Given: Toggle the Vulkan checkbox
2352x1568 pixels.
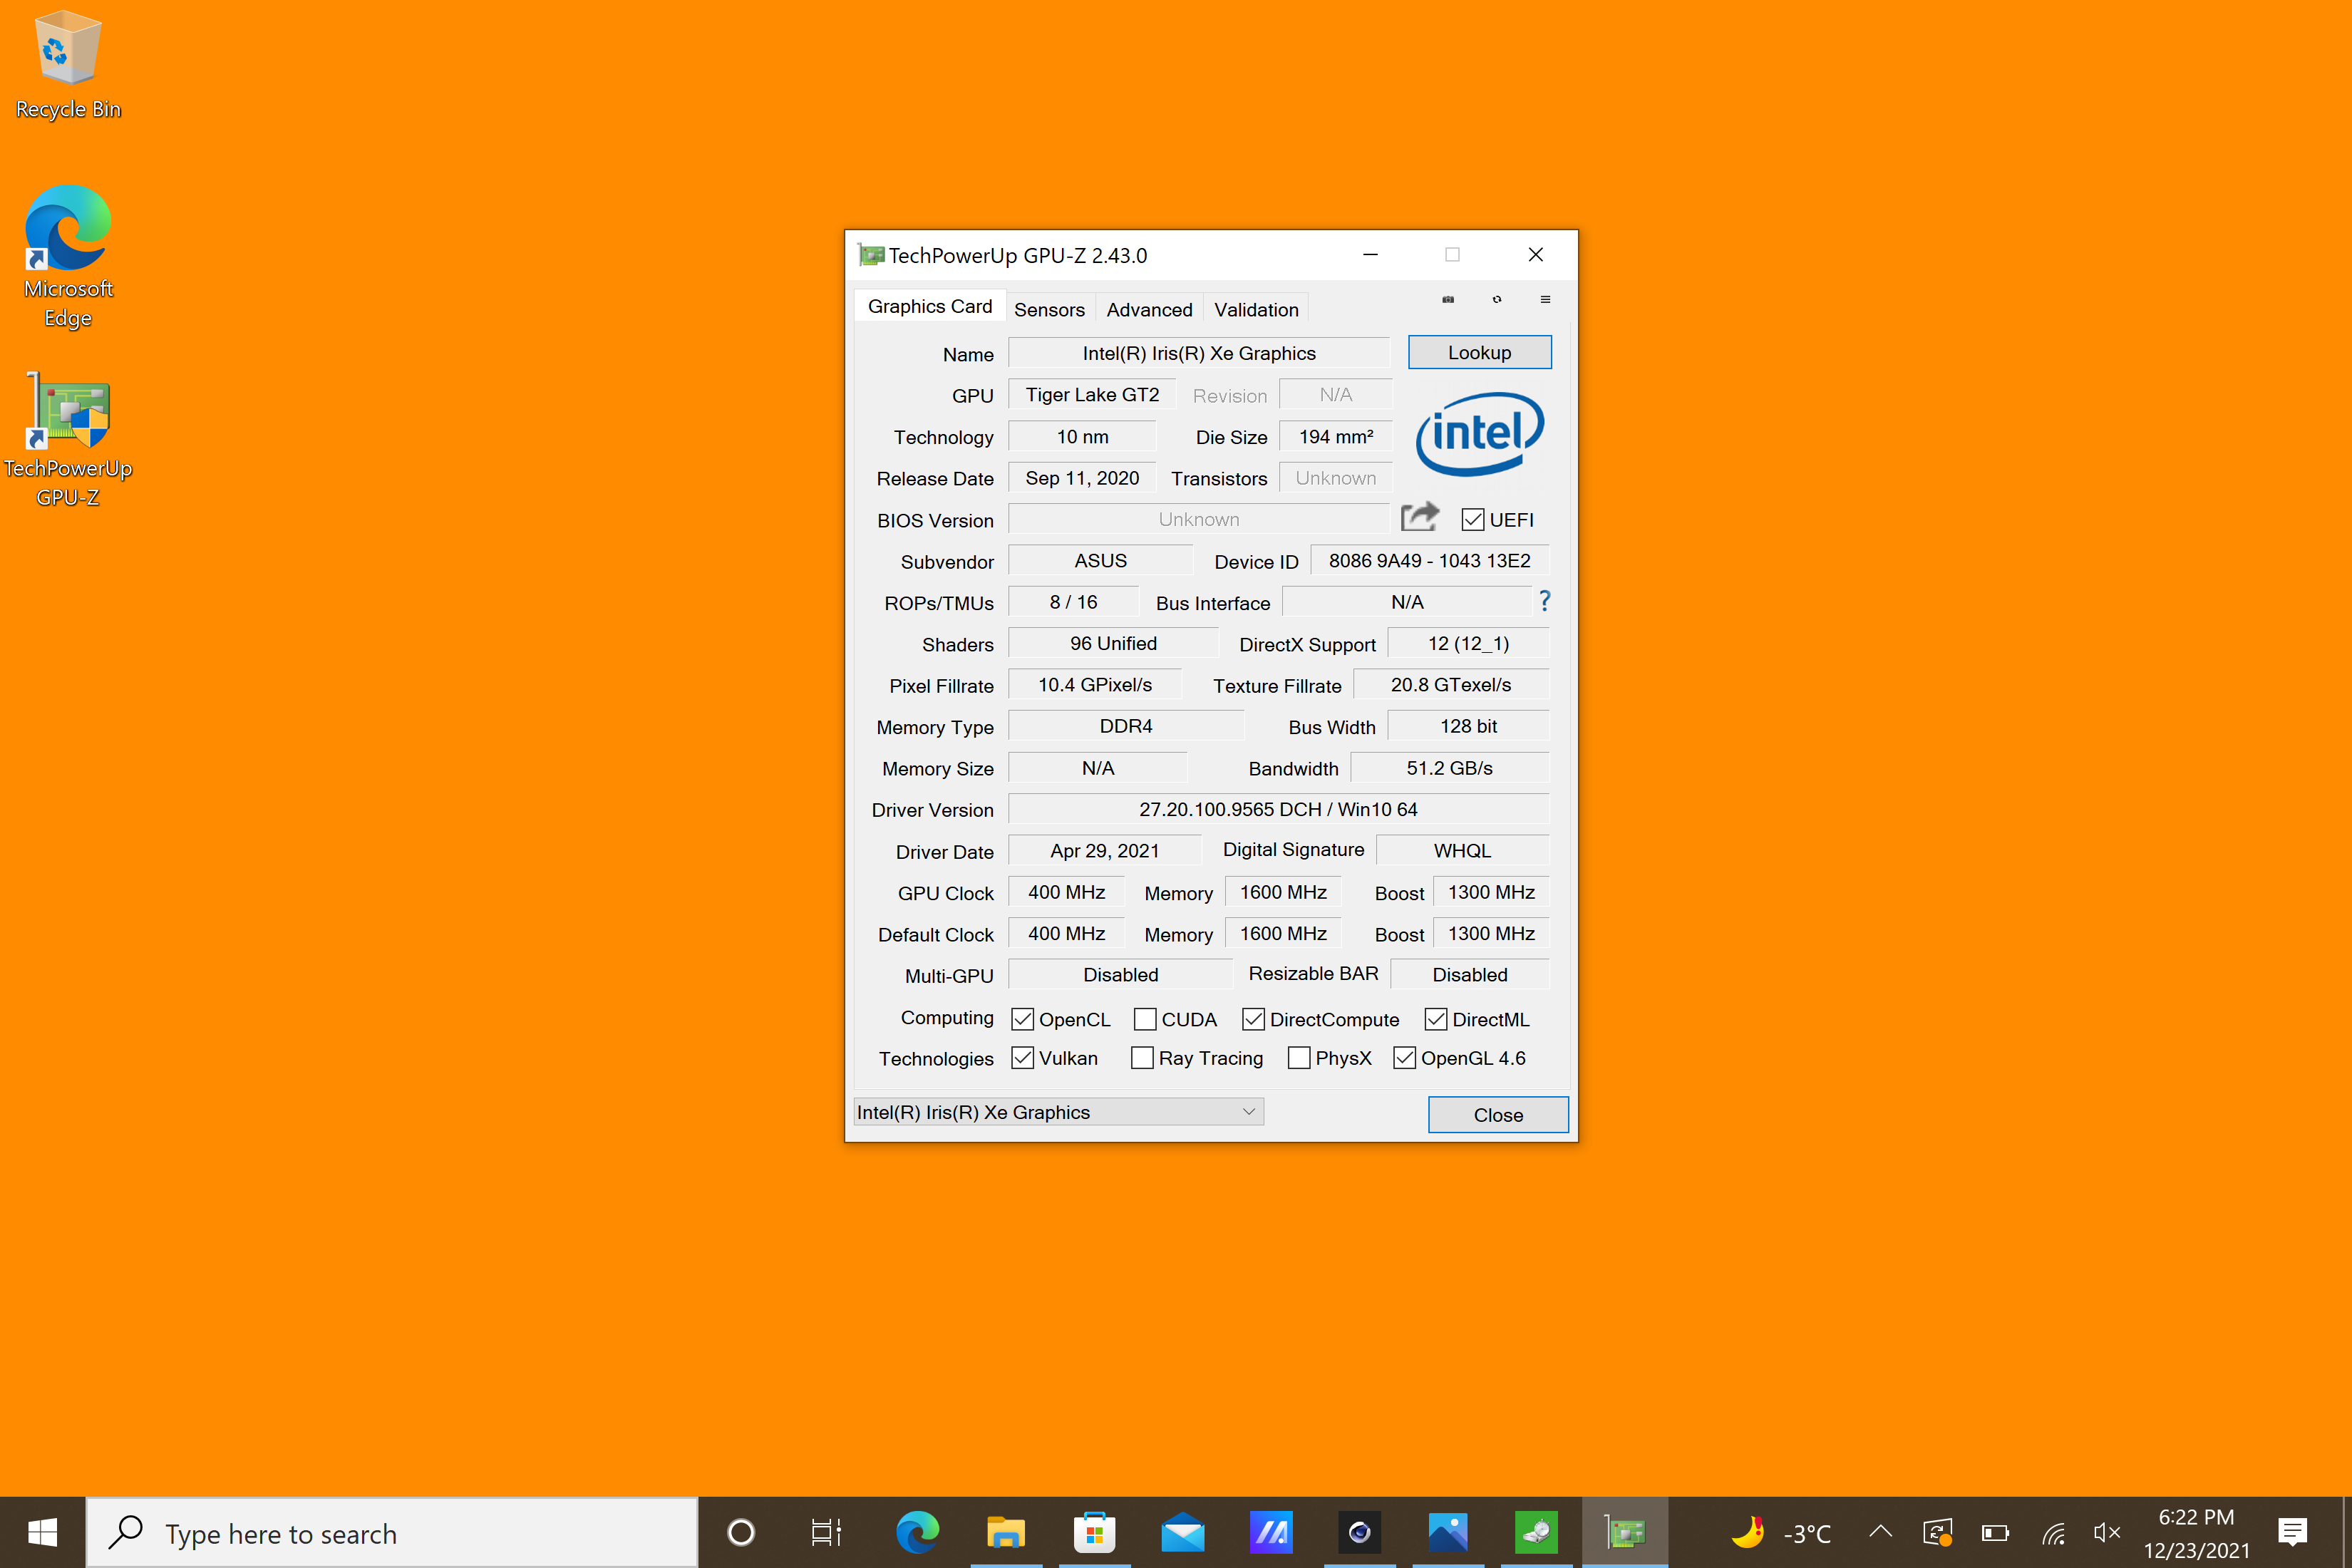Looking at the screenshot, I should [x=1022, y=1058].
